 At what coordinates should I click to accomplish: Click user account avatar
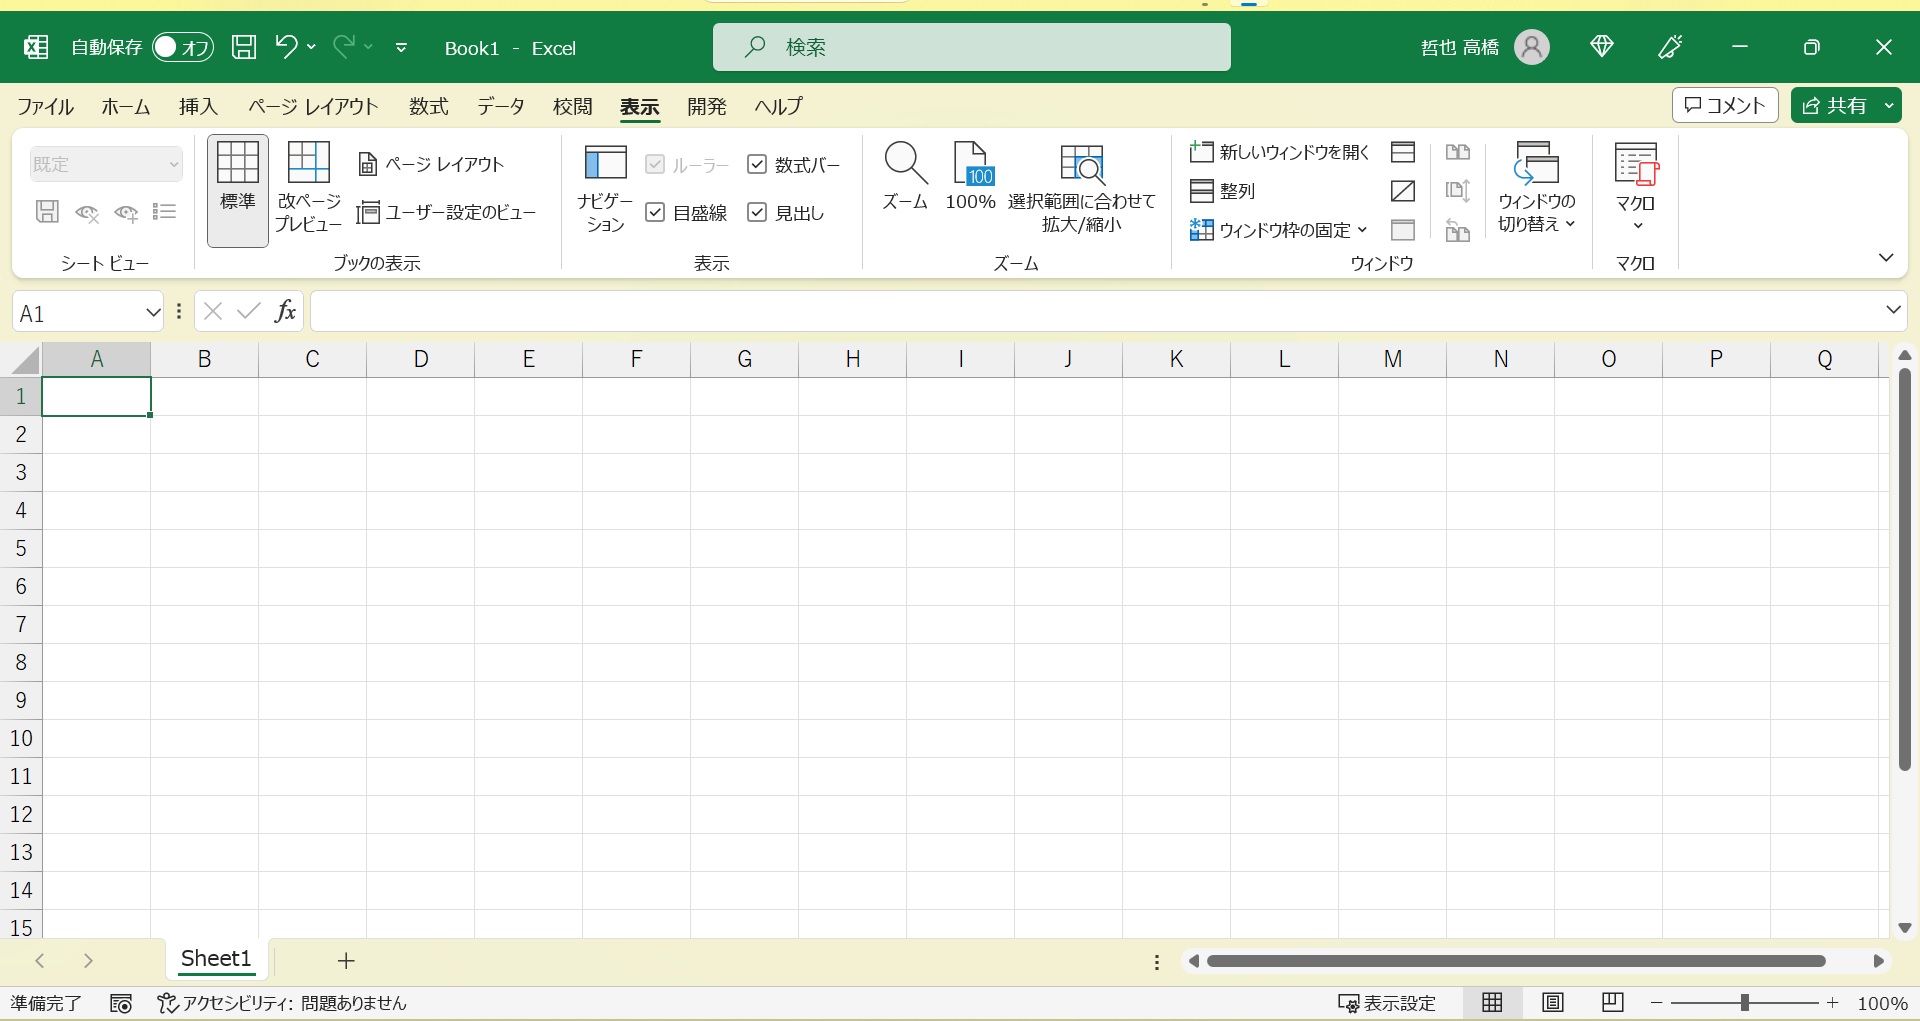click(1532, 47)
